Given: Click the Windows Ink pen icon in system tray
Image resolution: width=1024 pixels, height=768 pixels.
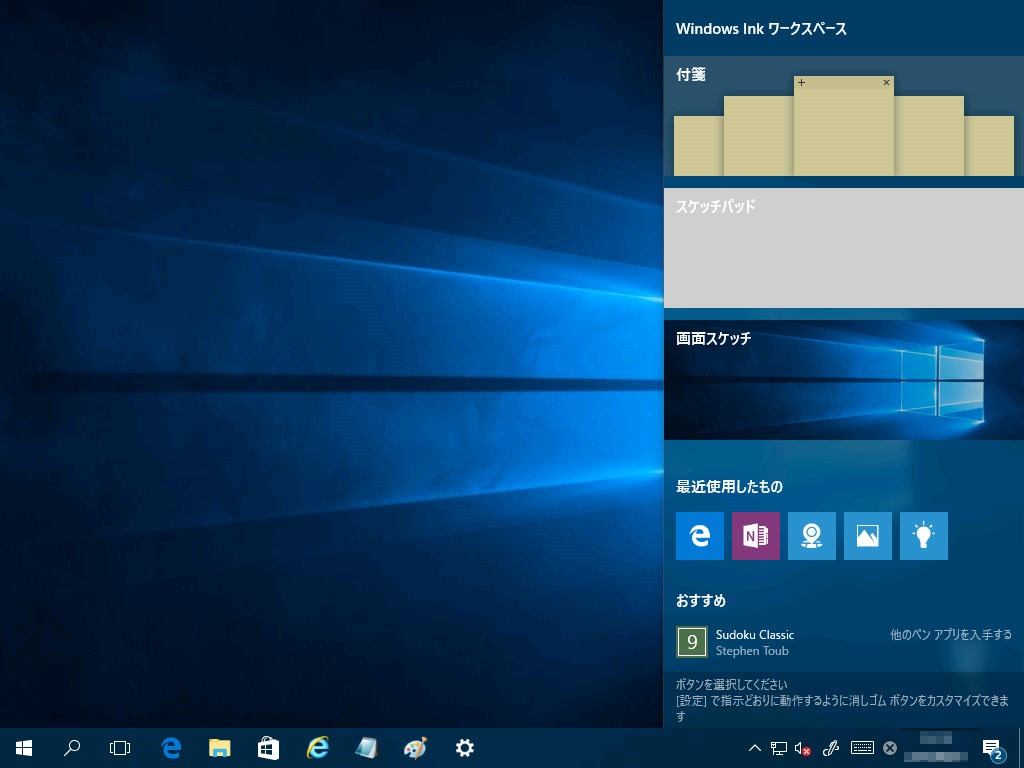Looking at the screenshot, I should tap(830, 748).
